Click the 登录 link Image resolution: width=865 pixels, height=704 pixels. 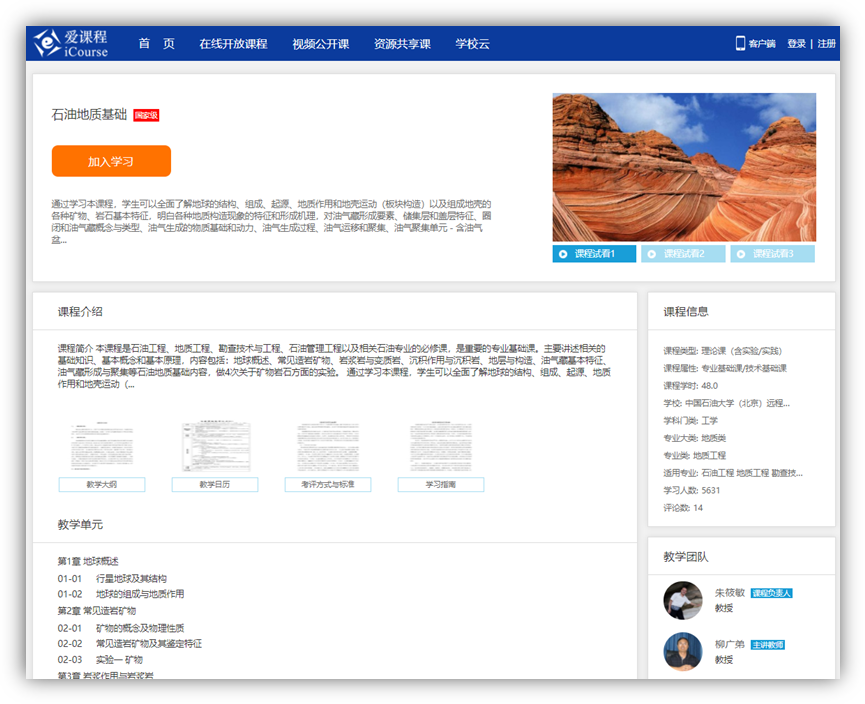(796, 44)
